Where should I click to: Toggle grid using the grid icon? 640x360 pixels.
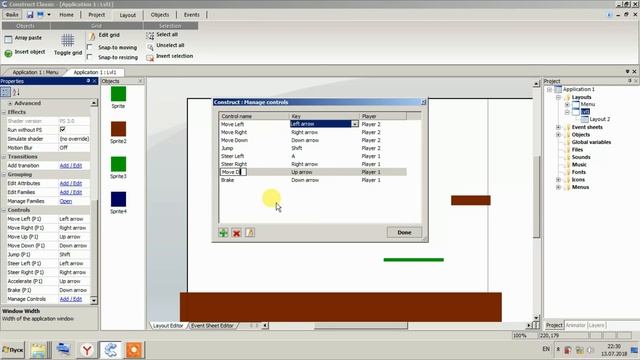click(68, 40)
